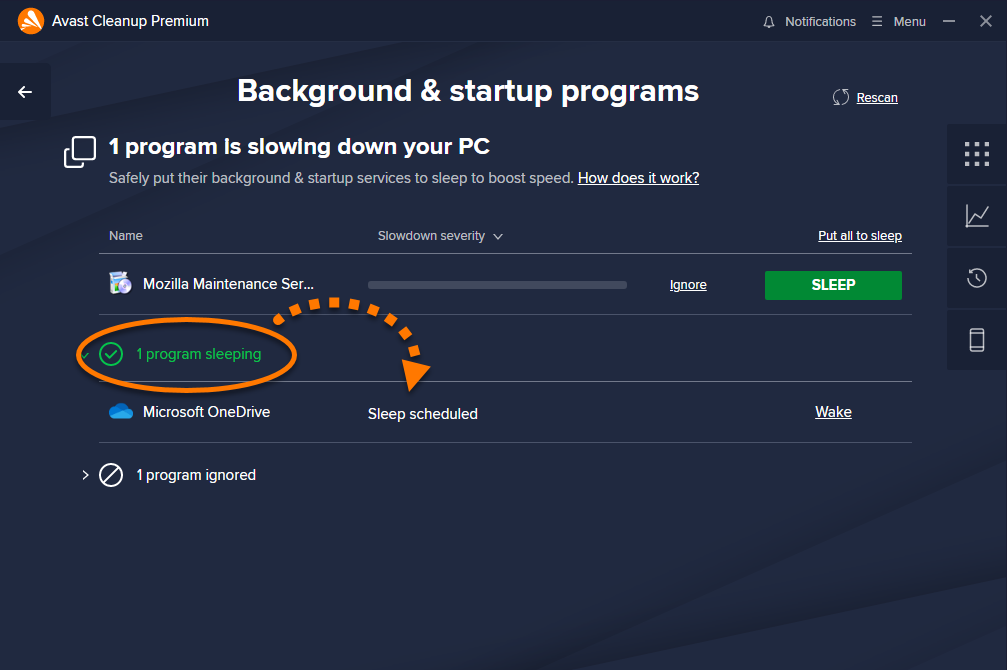The height and width of the screenshot is (670, 1007).
Task: Click the Microsoft OneDrive cloud icon
Action: 121,412
